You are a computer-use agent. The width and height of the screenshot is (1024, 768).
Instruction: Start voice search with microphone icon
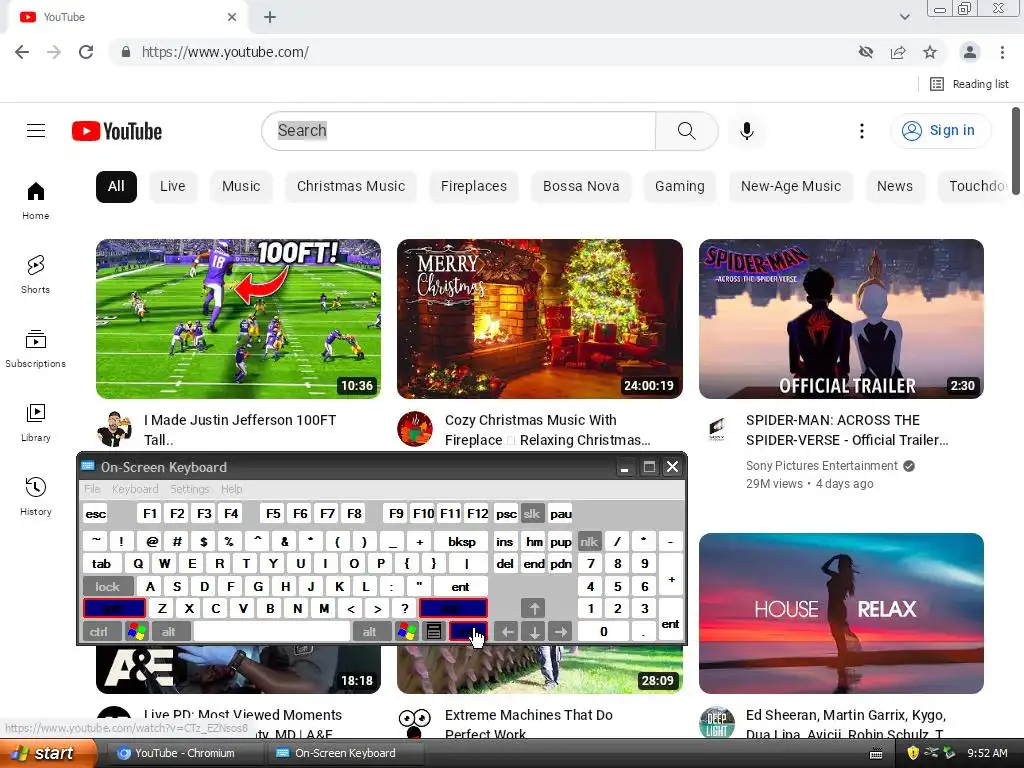coord(746,131)
